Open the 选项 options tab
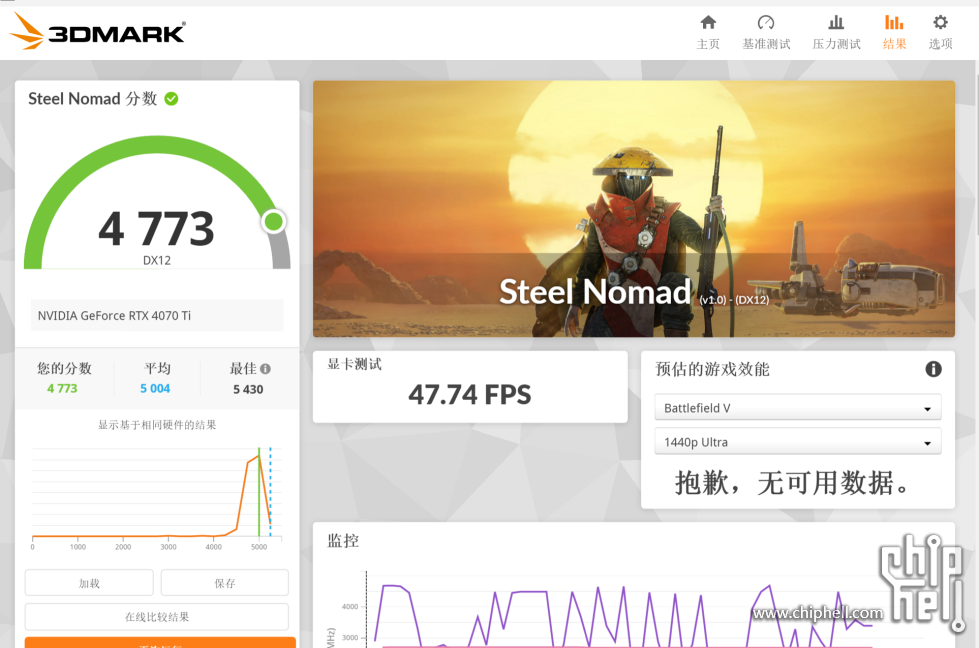This screenshot has width=979, height=648. point(940,32)
